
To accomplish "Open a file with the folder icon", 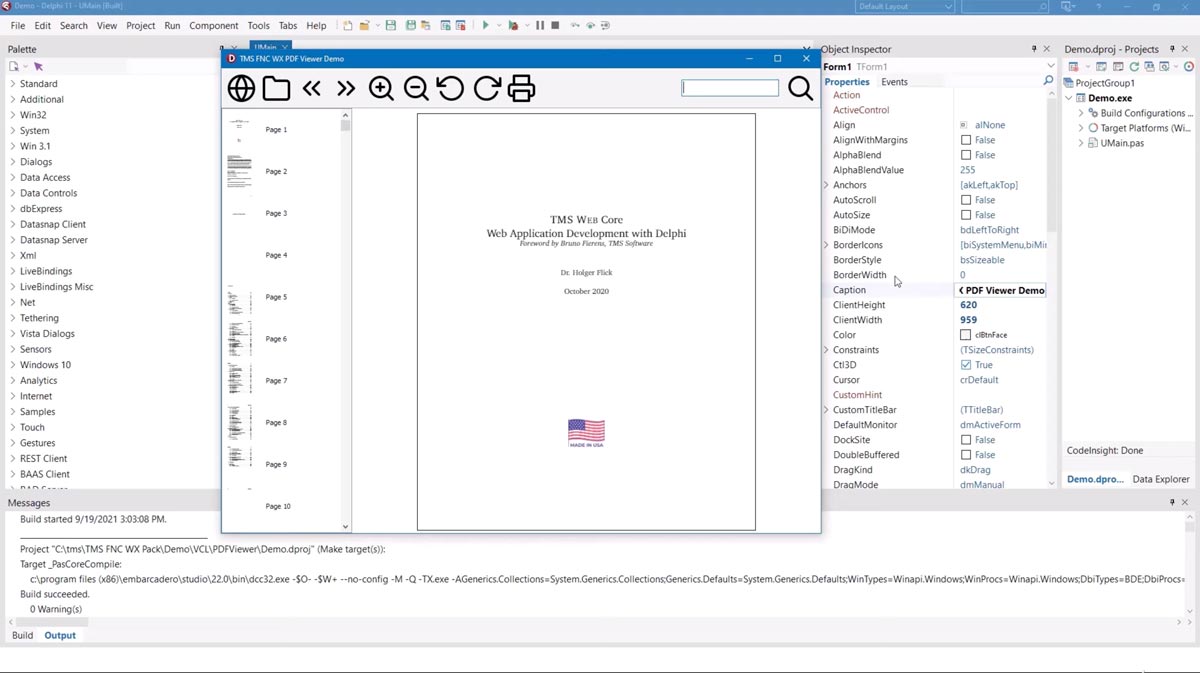I will tap(276, 88).
